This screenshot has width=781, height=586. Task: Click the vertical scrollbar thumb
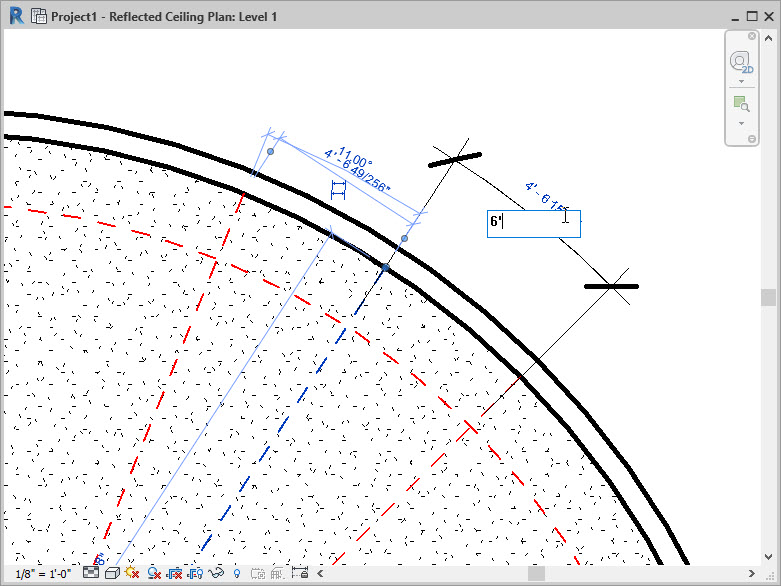click(768, 297)
